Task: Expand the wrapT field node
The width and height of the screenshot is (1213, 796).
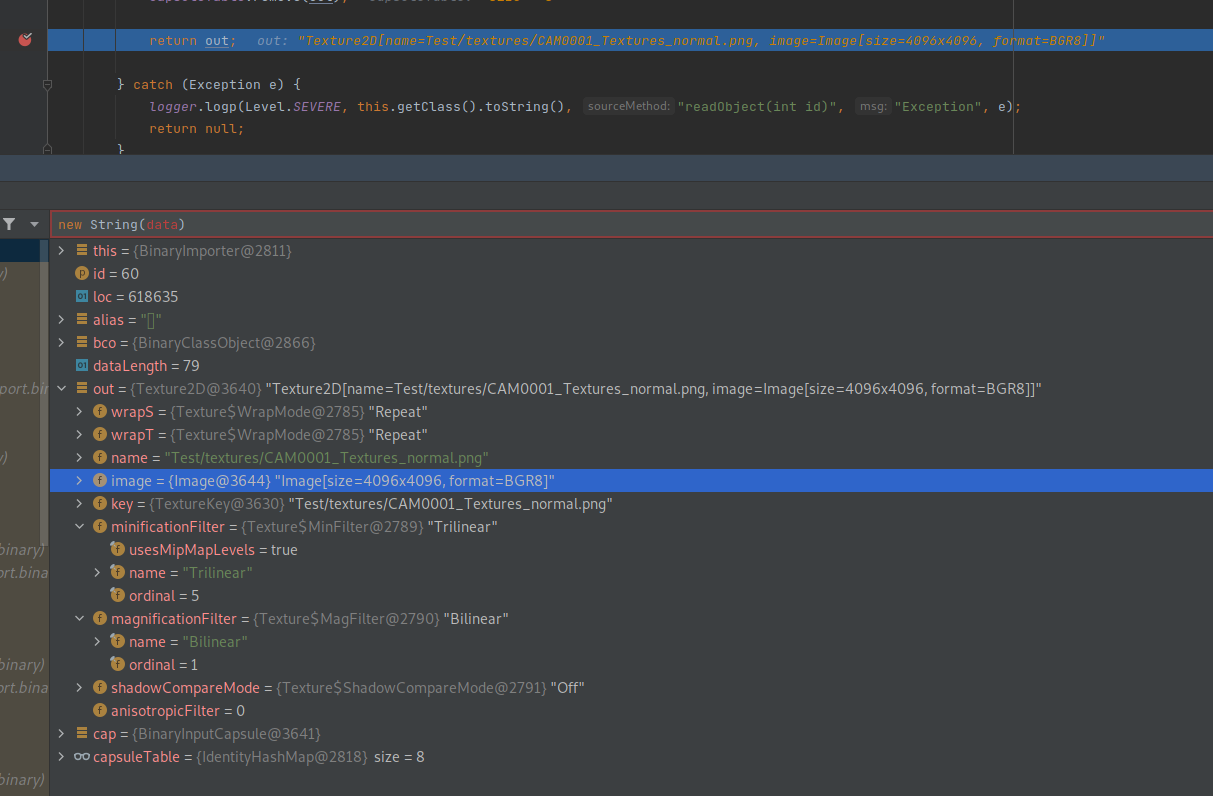Action: coord(80,435)
